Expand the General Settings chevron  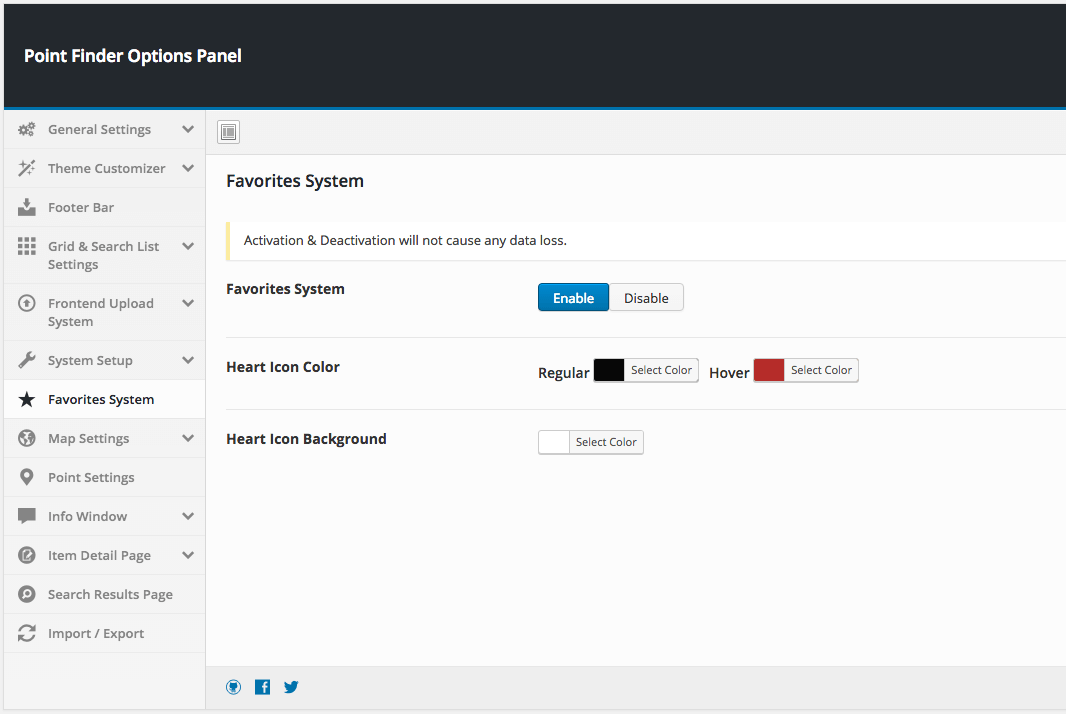188,129
